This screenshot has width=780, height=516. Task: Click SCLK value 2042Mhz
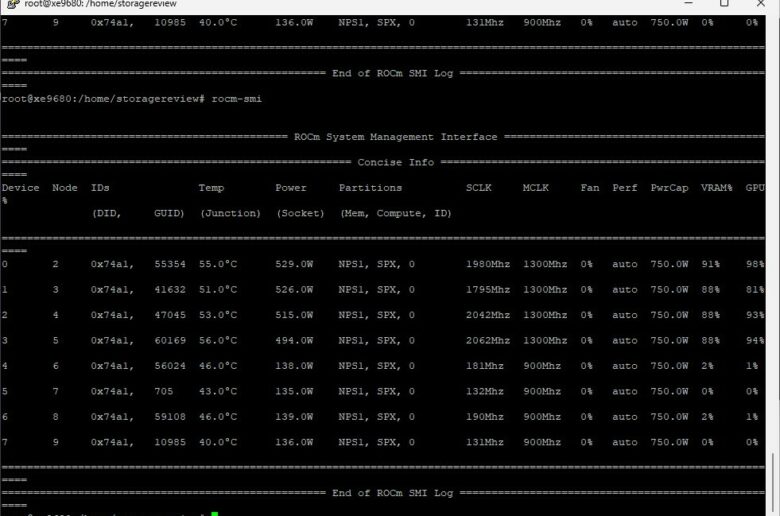pyautogui.click(x=488, y=315)
